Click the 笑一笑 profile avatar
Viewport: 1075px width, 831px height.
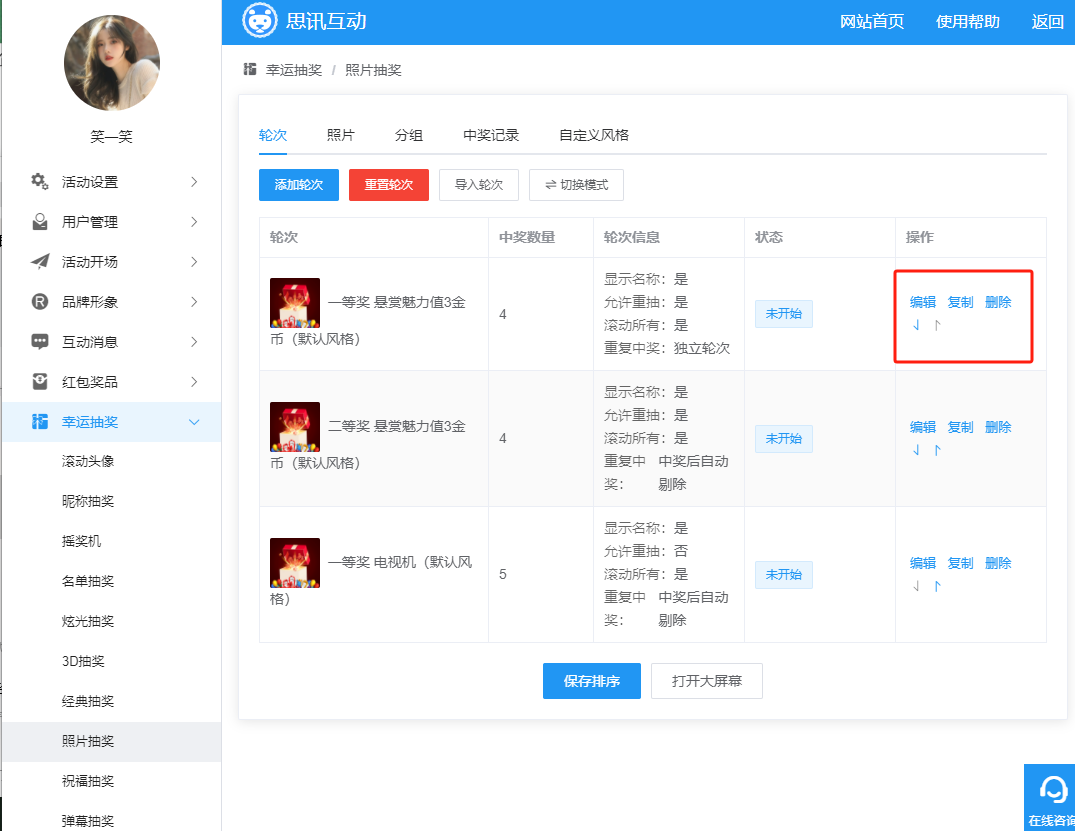point(111,64)
